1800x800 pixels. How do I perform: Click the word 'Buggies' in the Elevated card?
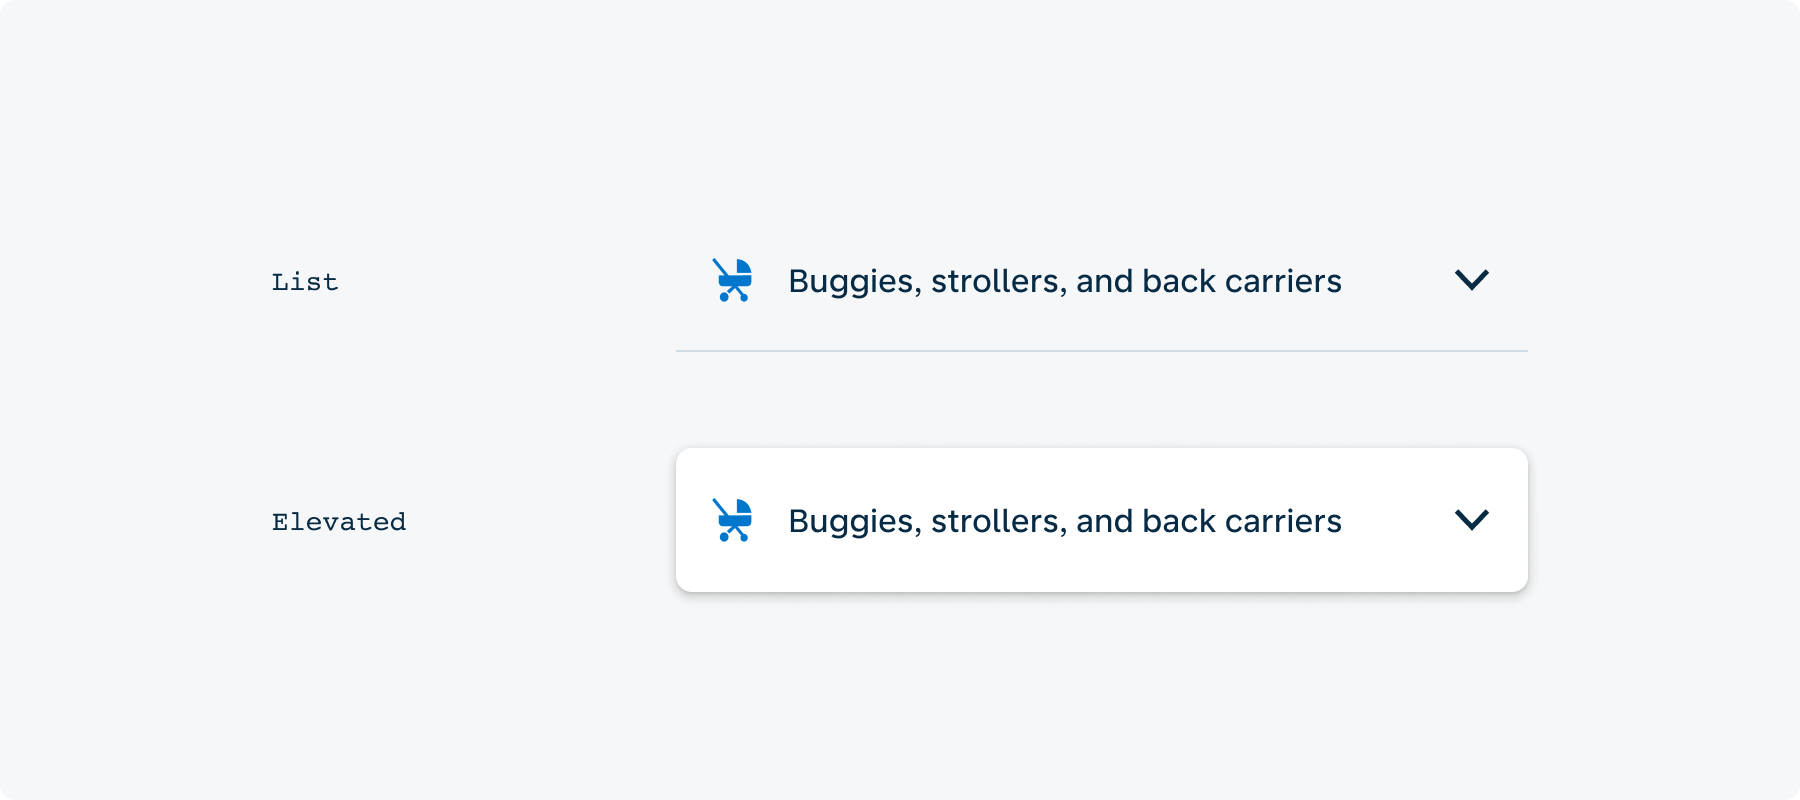[854, 523]
